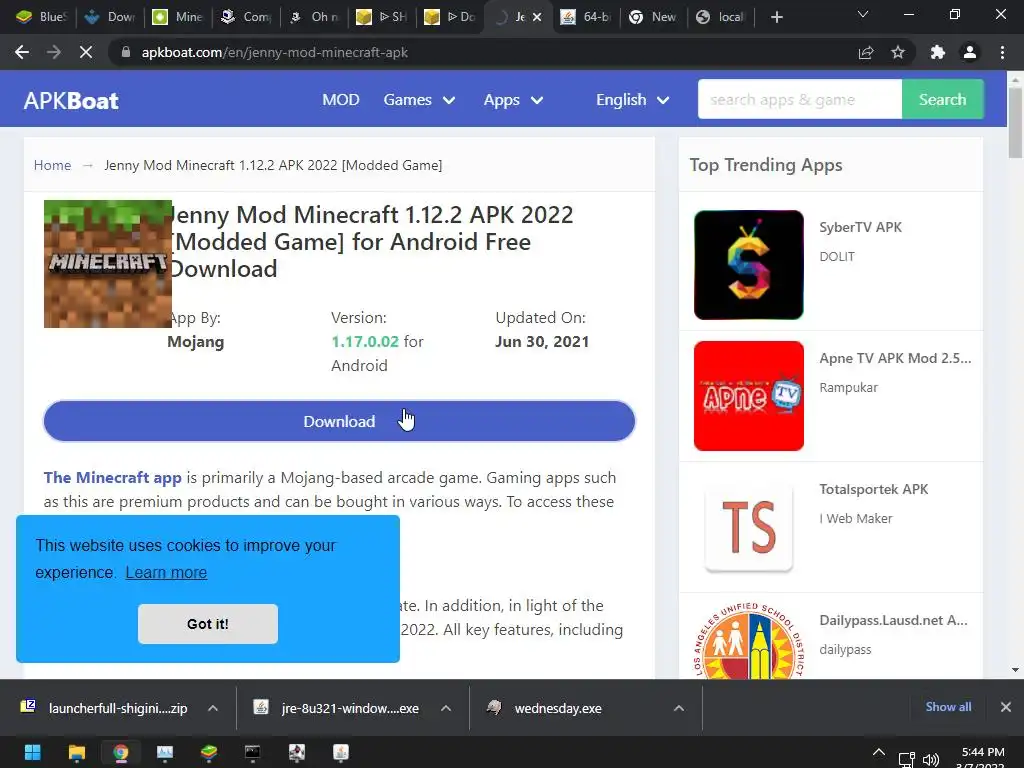View site info via the lock icon

point(126,52)
